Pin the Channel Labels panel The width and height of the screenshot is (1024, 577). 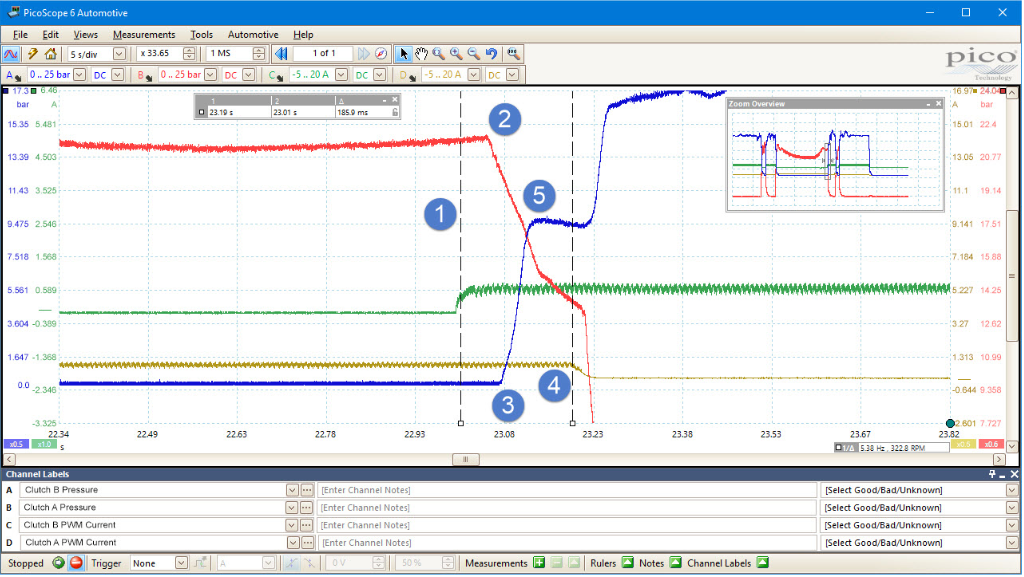pyautogui.click(x=992, y=475)
